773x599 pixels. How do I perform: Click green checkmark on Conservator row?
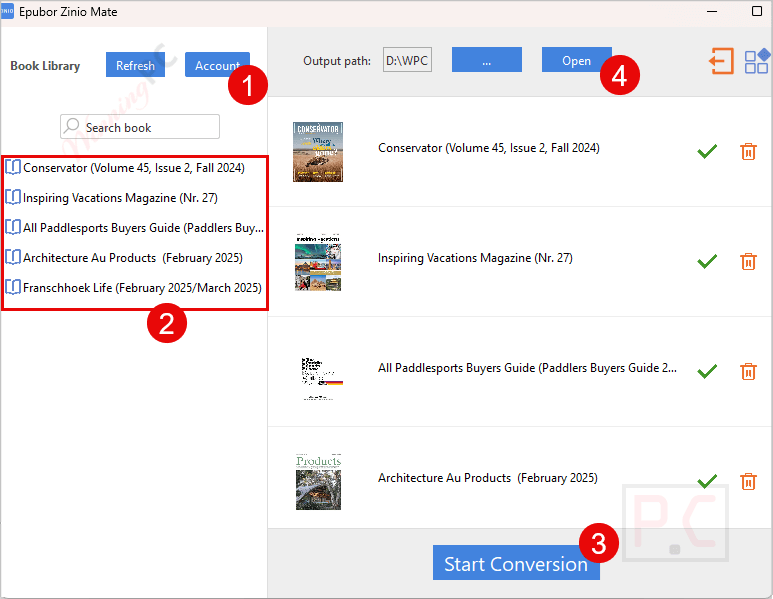coord(707,151)
